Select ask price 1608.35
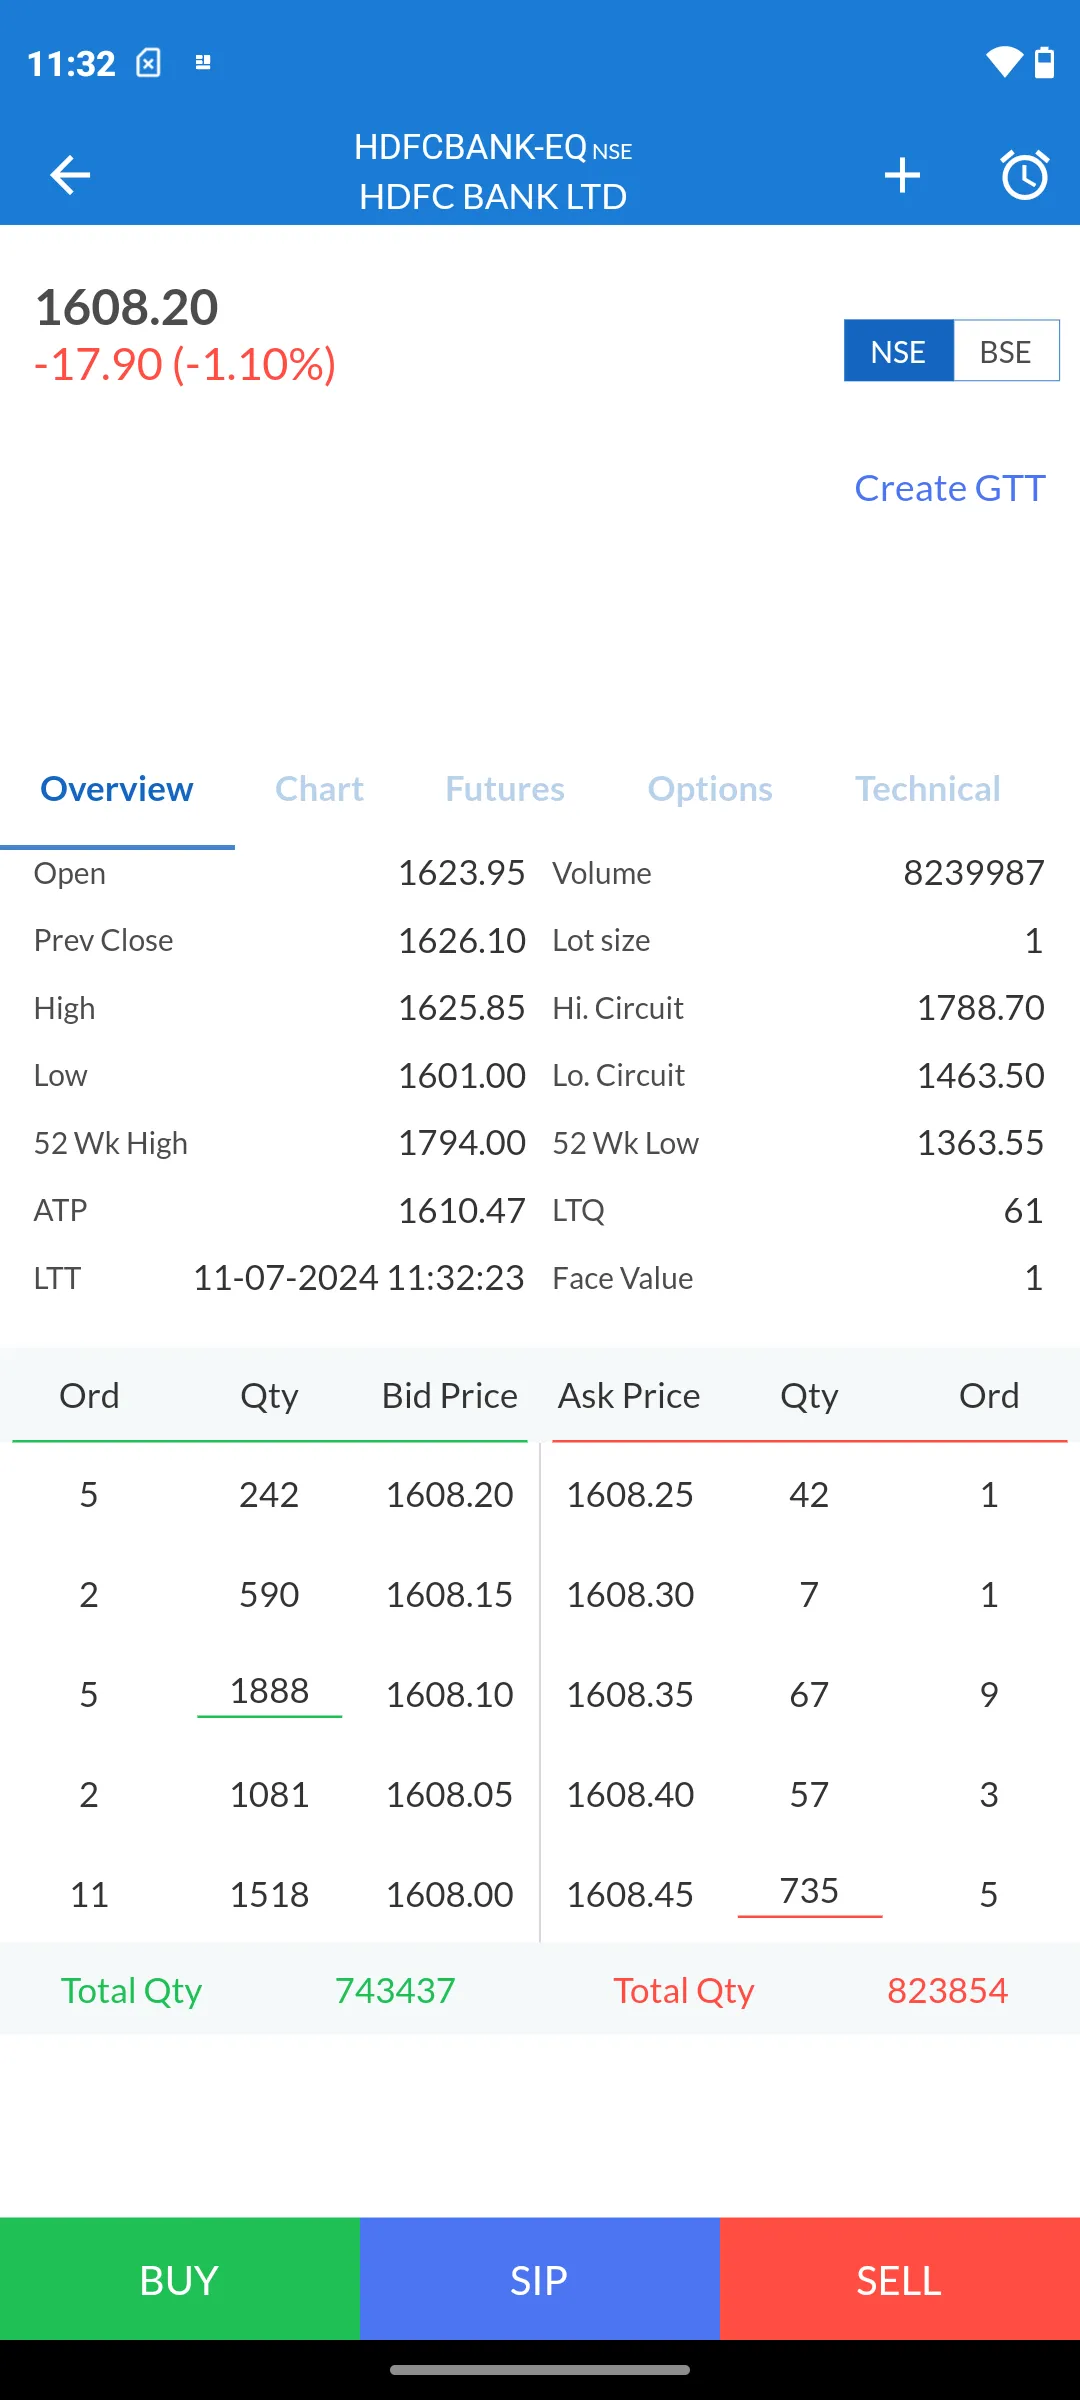 (630, 1695)
